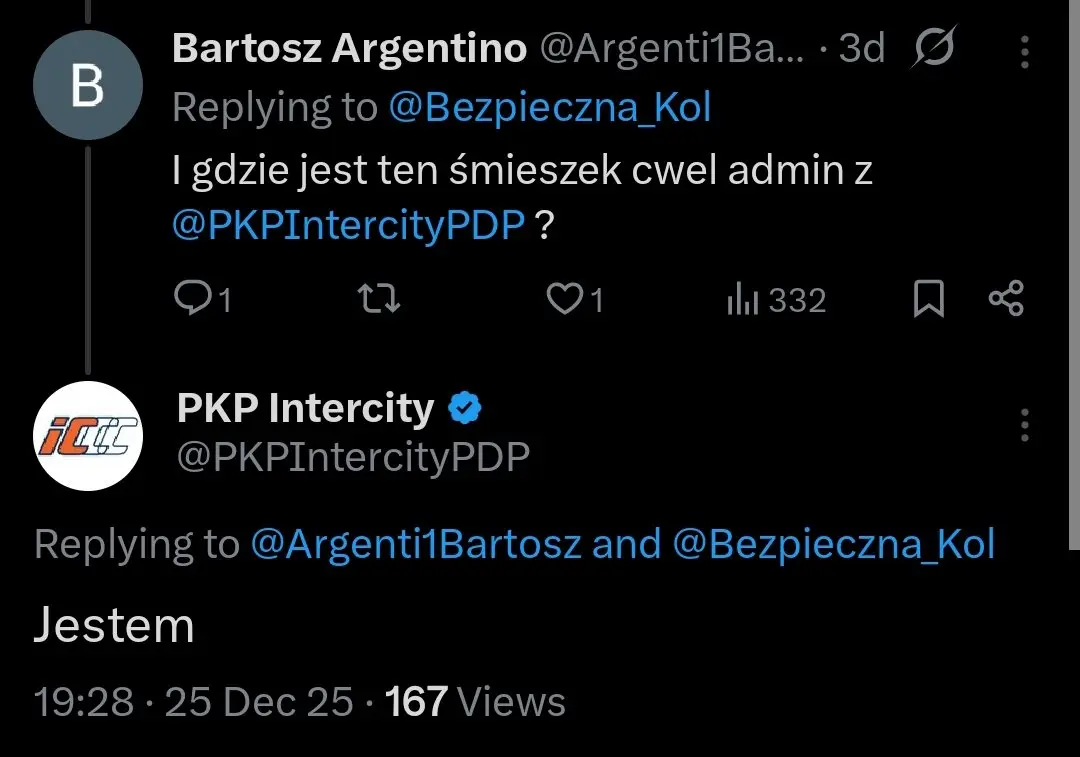Click the Bartosz Argentino display name
Screen dimensions: 1080x757
349,48
